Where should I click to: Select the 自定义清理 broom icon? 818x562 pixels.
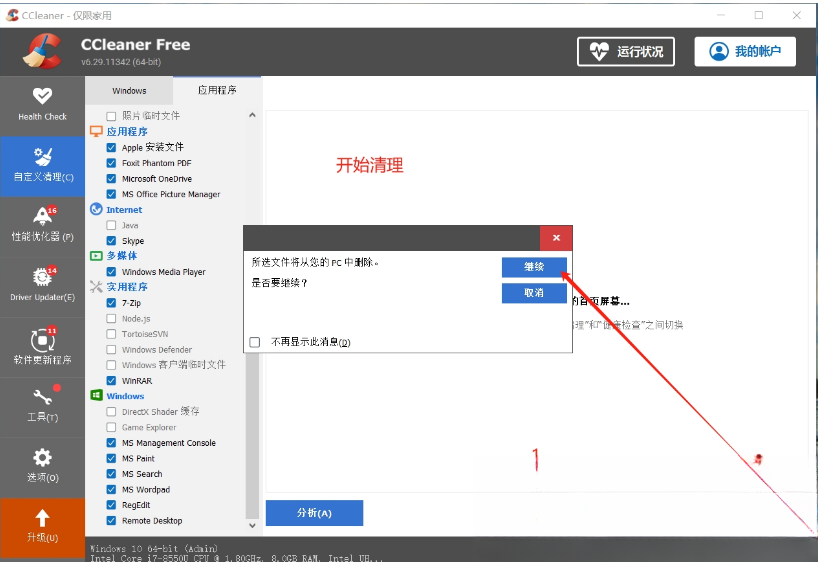(42, 156)
